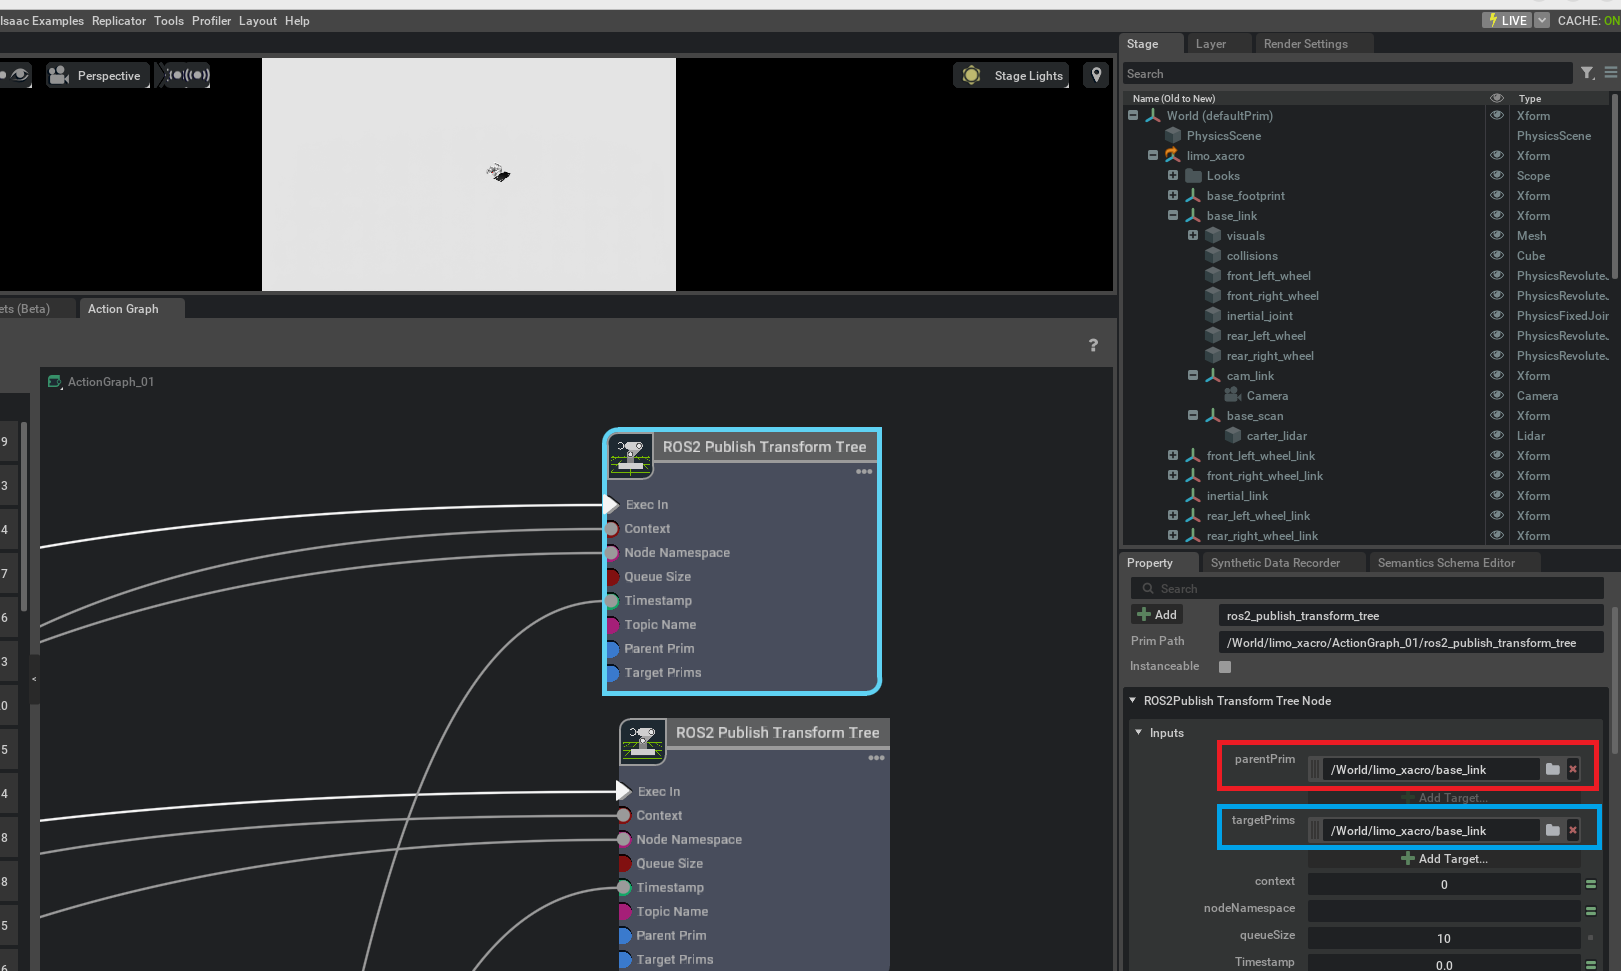Click the Target Prims port of the selected node

[612, 673]
